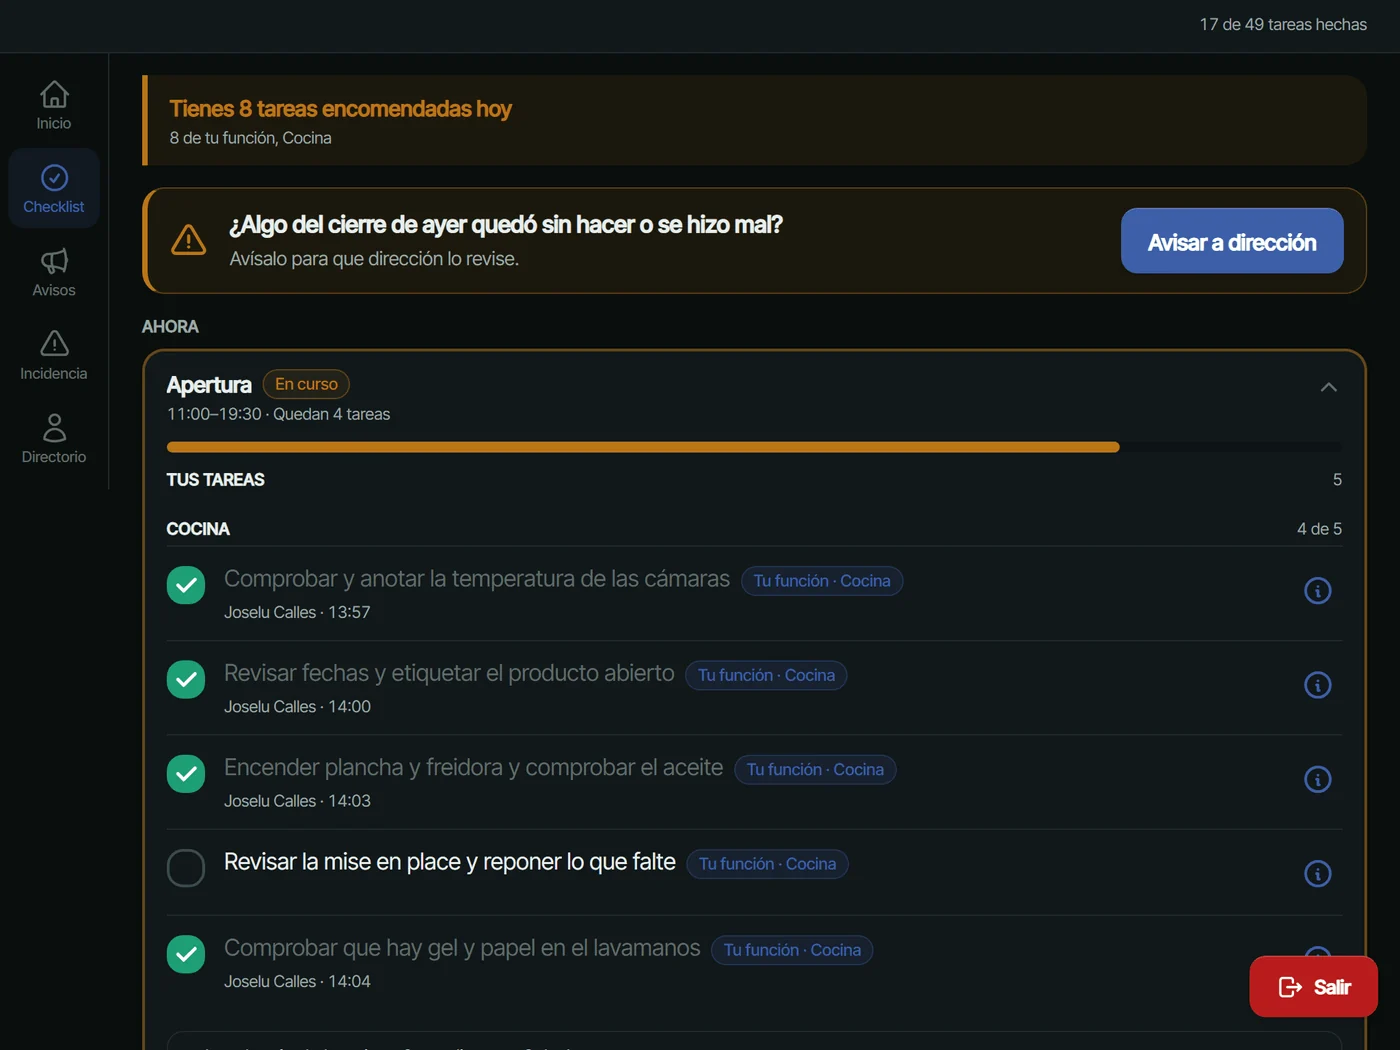Click Tu función · Cocina tag on mise en place

[x=767, y=864]
